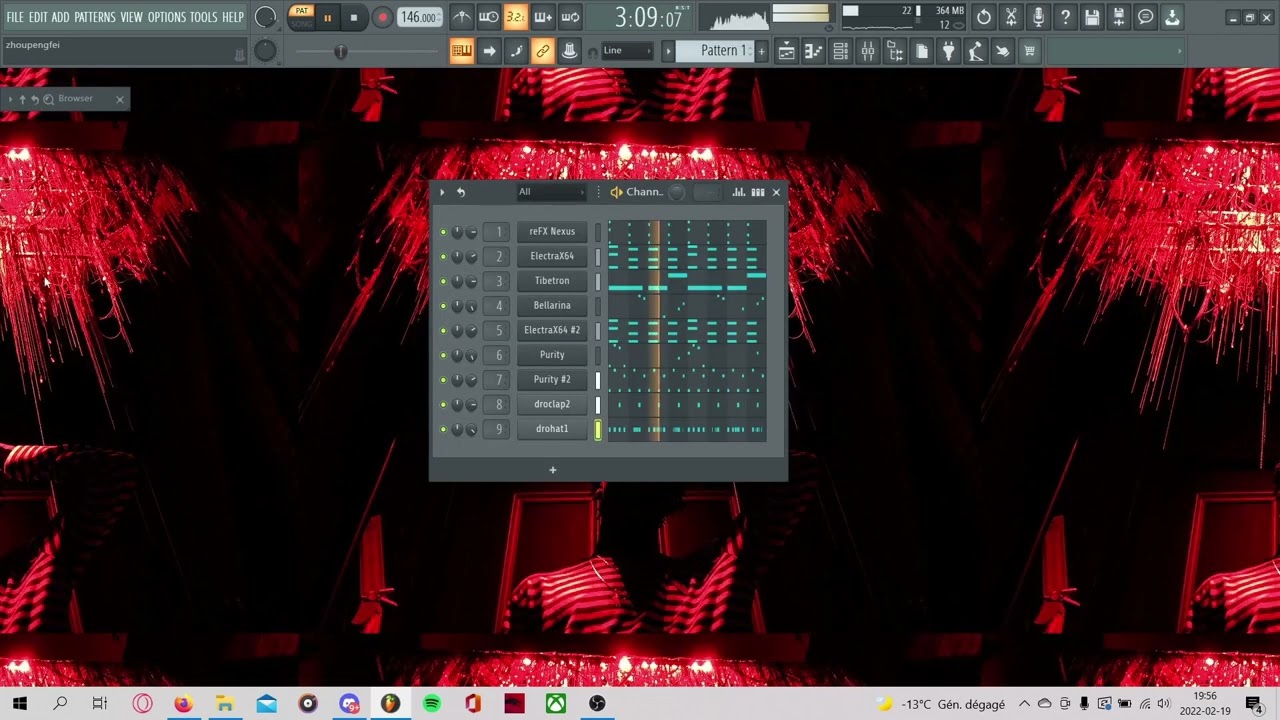Click the microphone one-click recording icon
The image size is (1280, 720).
(x=1038, y=17)
